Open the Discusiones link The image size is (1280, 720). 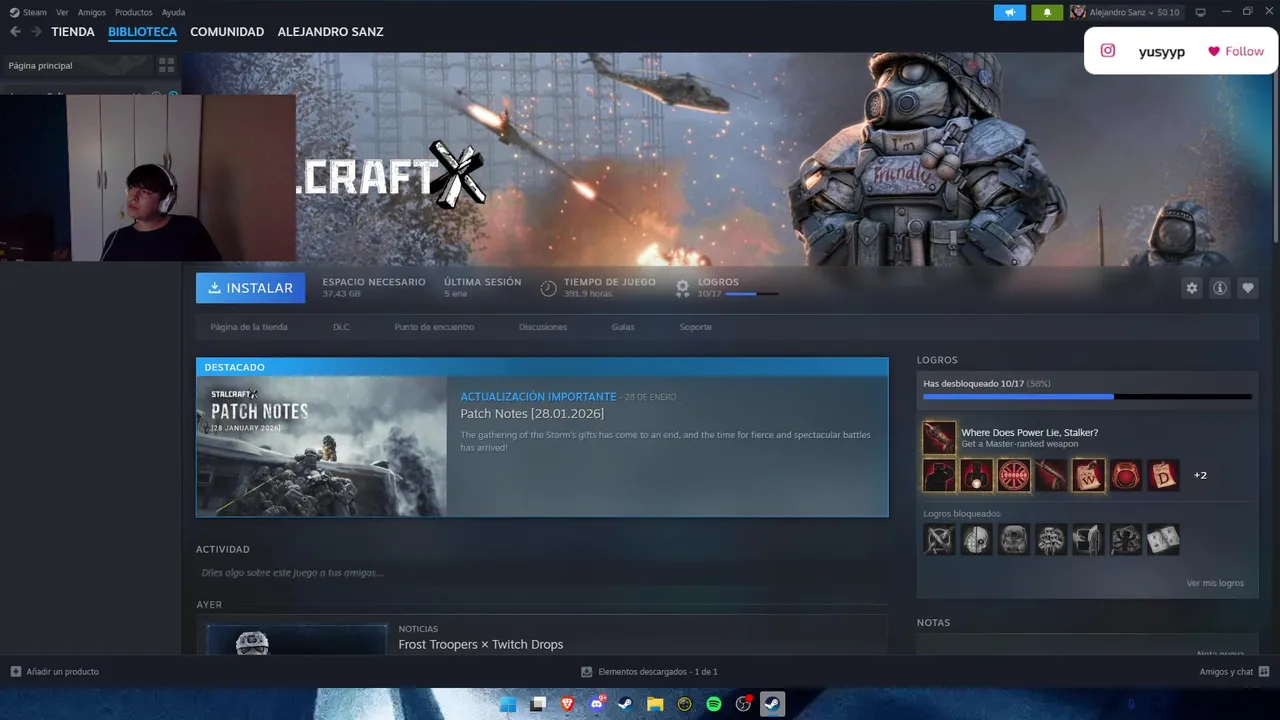[543, 327]
